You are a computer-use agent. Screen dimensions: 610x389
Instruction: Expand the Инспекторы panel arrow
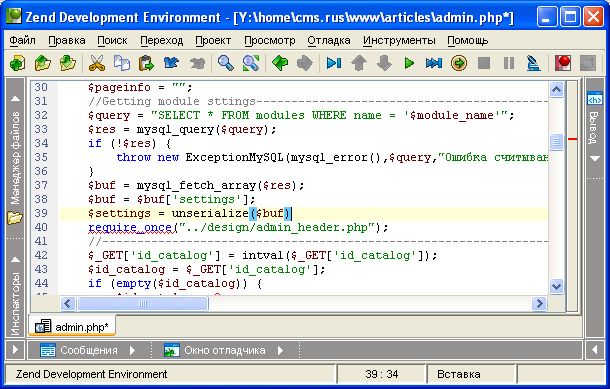point(15,259)
